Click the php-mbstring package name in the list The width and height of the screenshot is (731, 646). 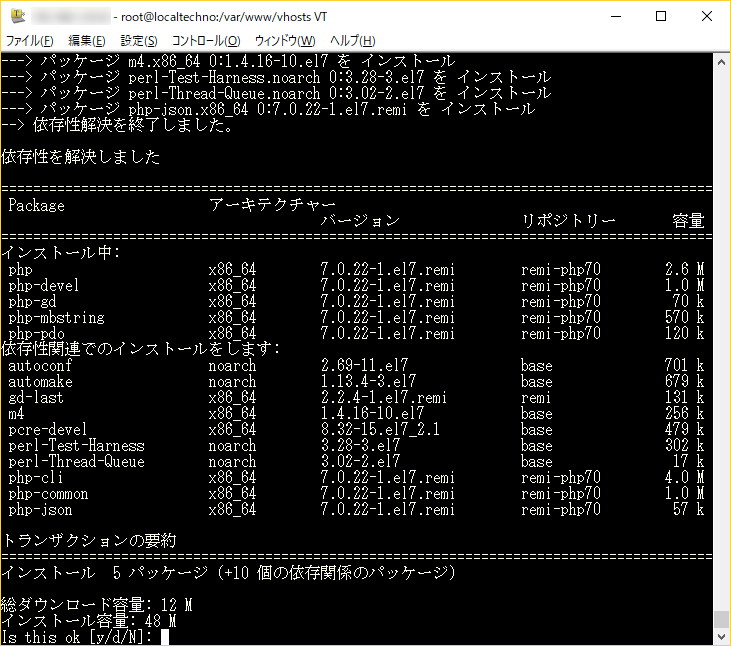[x=55, y=318]
